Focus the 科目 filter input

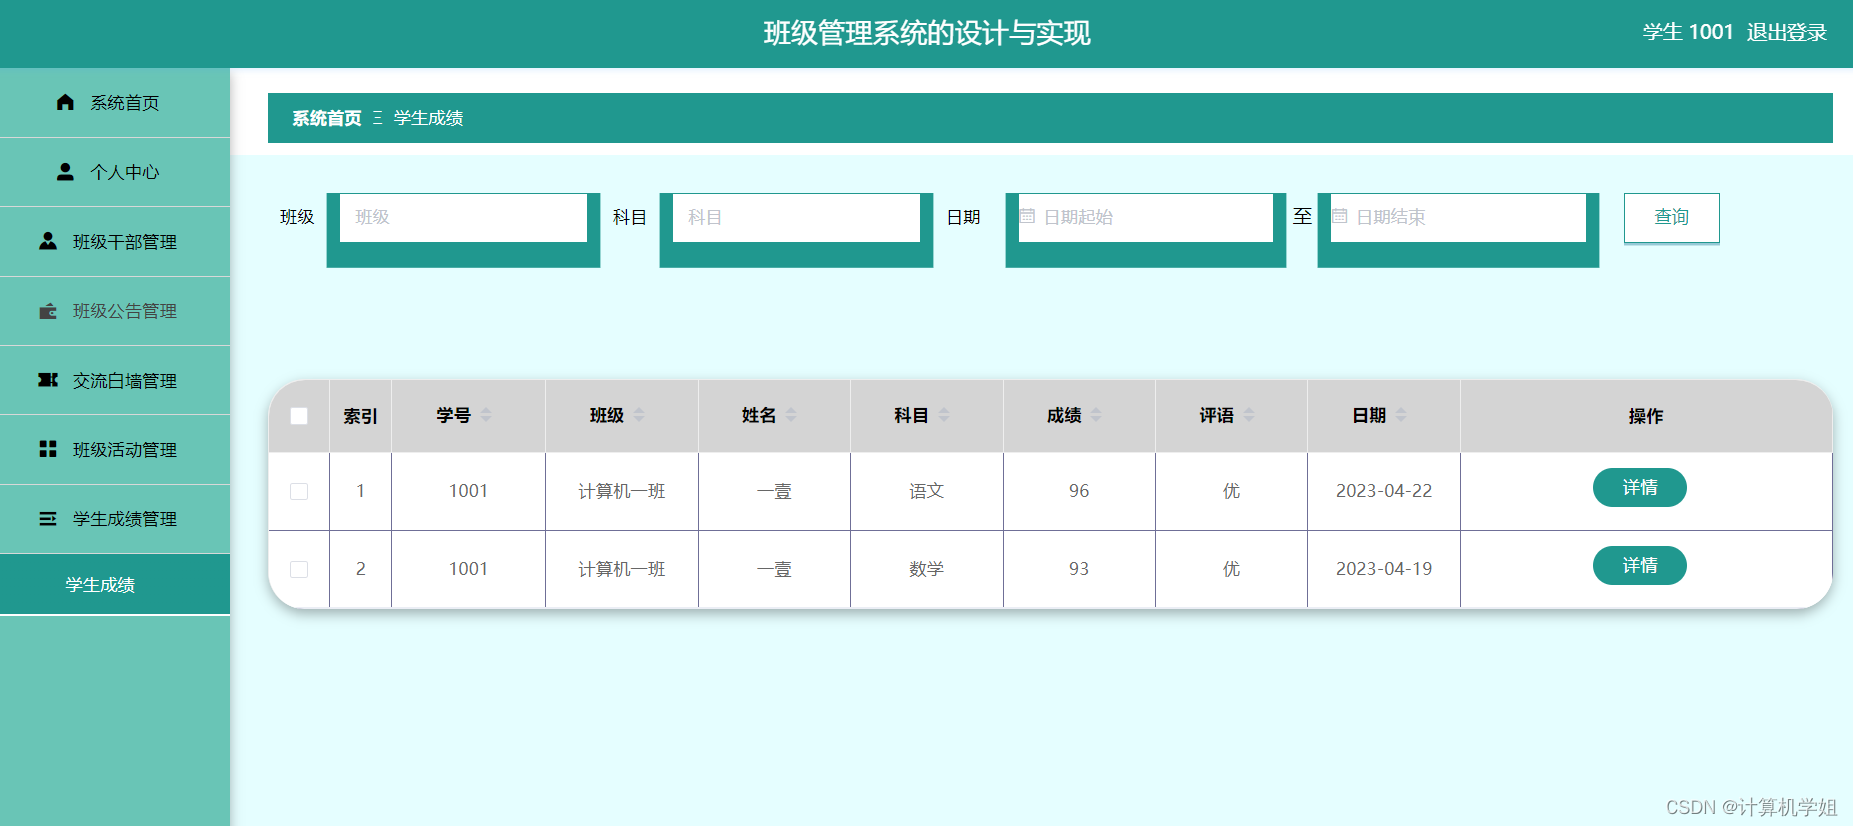click(796, 217)
